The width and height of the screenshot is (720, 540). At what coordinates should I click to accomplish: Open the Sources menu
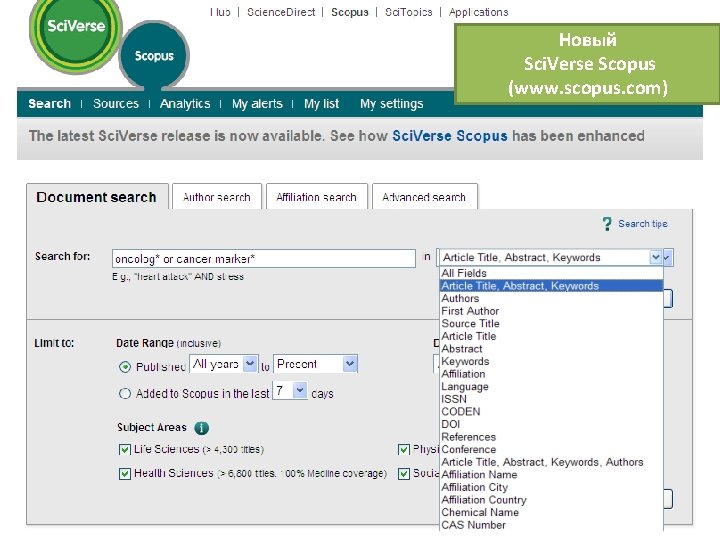[116, 104]
